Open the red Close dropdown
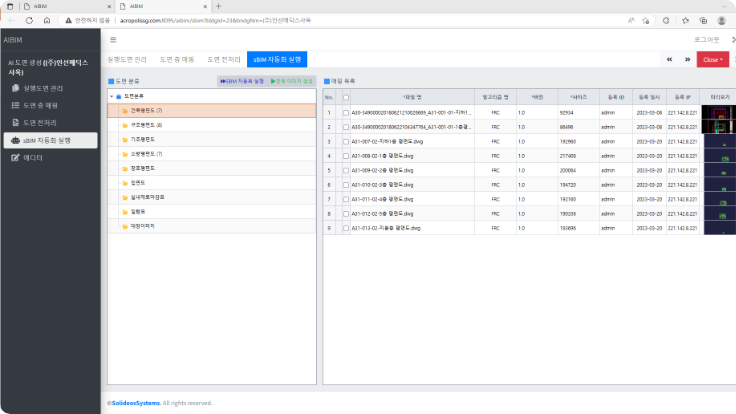 coord(712,59)
